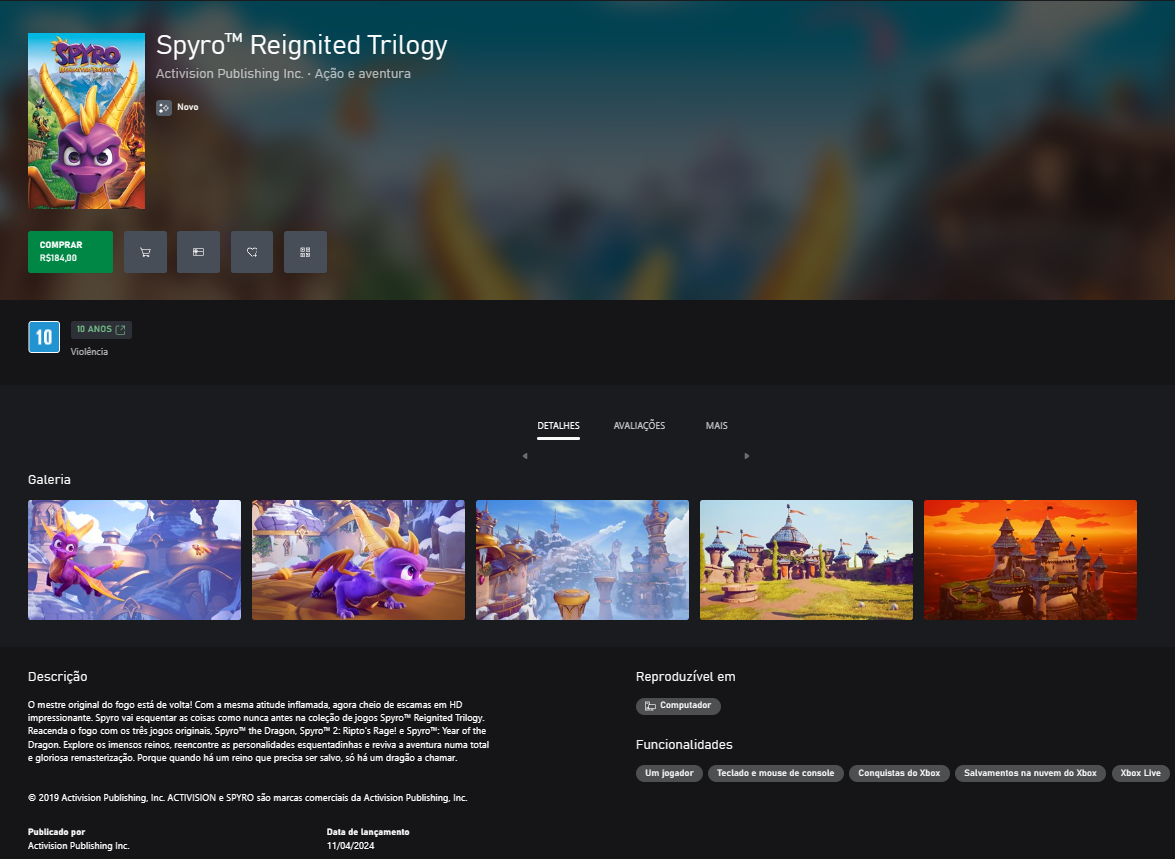Click the Violência content descriptor text
This screenshot has height=859, width=1175.
point(89,352)
